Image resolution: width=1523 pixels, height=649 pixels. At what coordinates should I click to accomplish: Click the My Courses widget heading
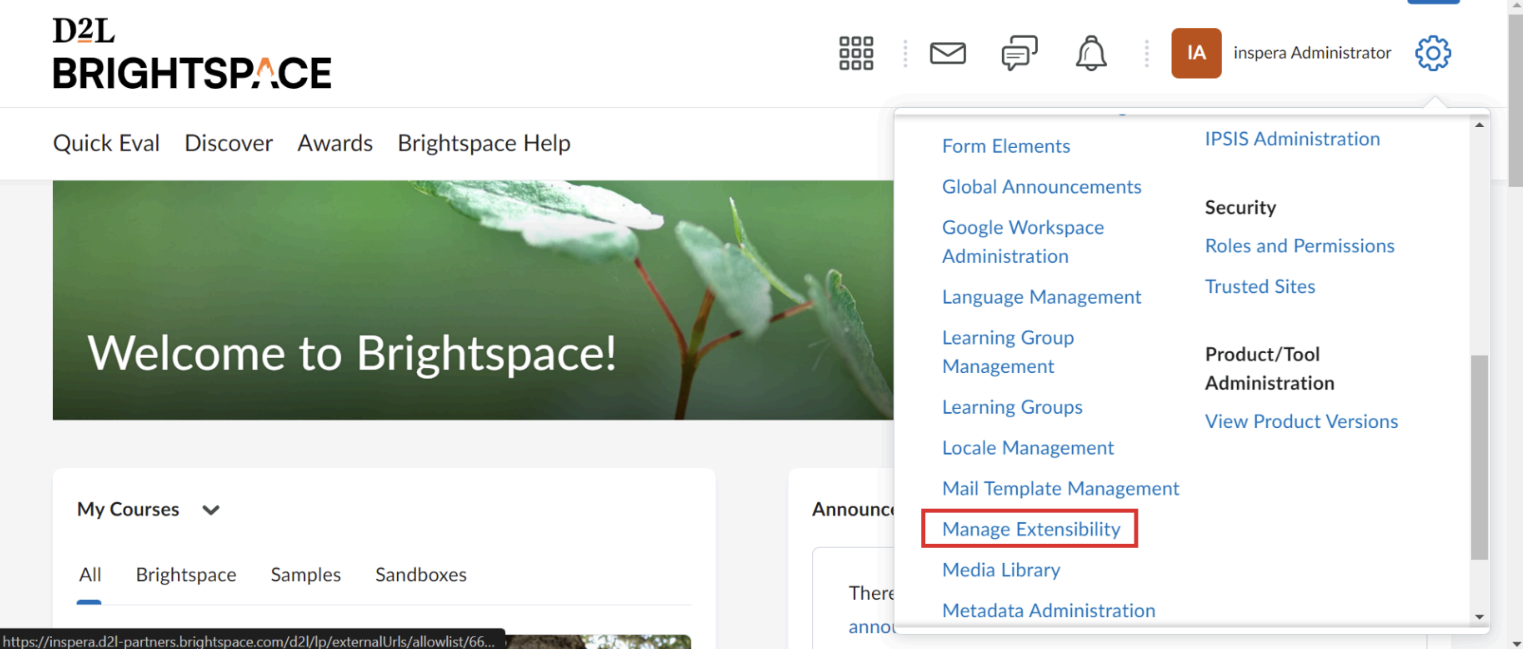coord(128,510)
